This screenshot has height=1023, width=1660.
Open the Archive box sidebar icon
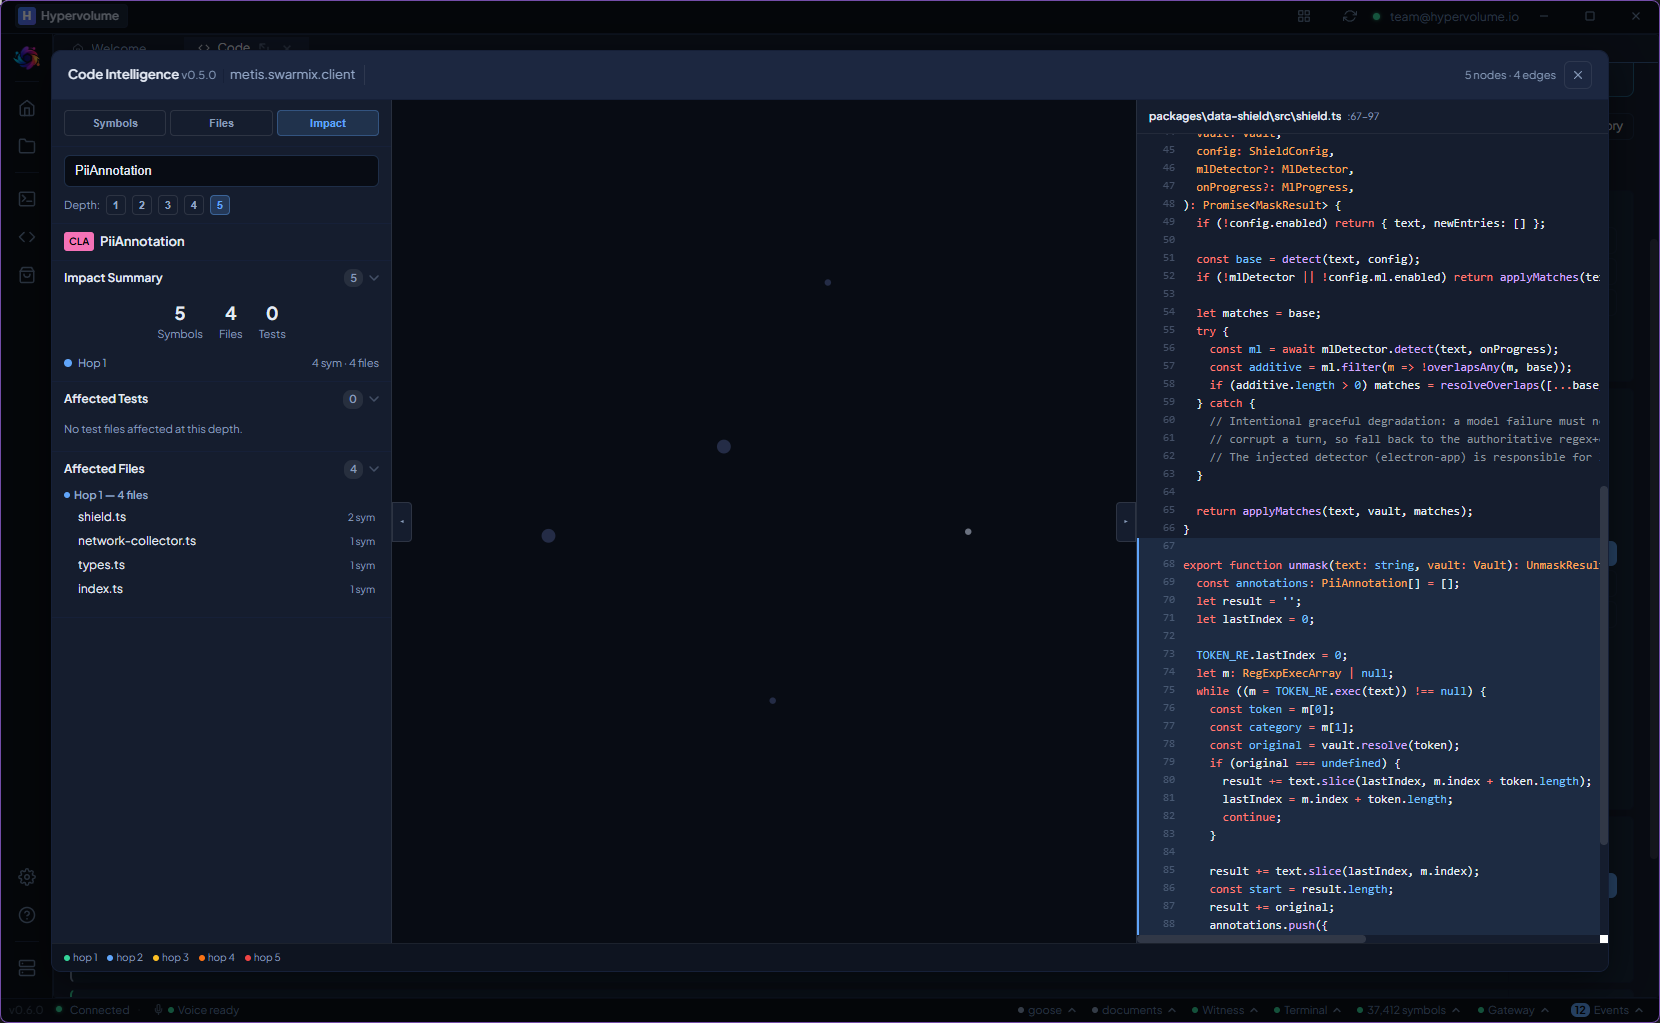click(27, 275)
